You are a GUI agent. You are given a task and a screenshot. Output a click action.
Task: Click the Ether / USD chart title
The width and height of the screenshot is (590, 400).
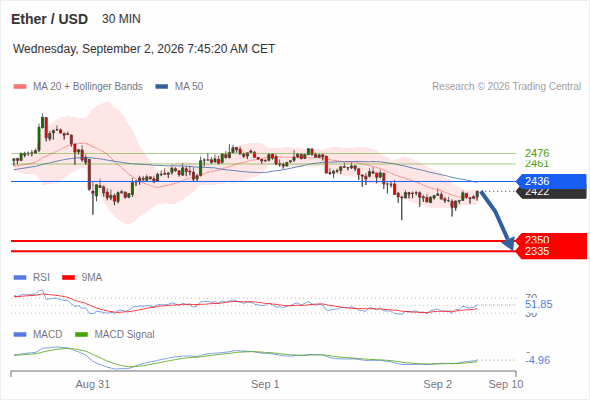[49, 19]
